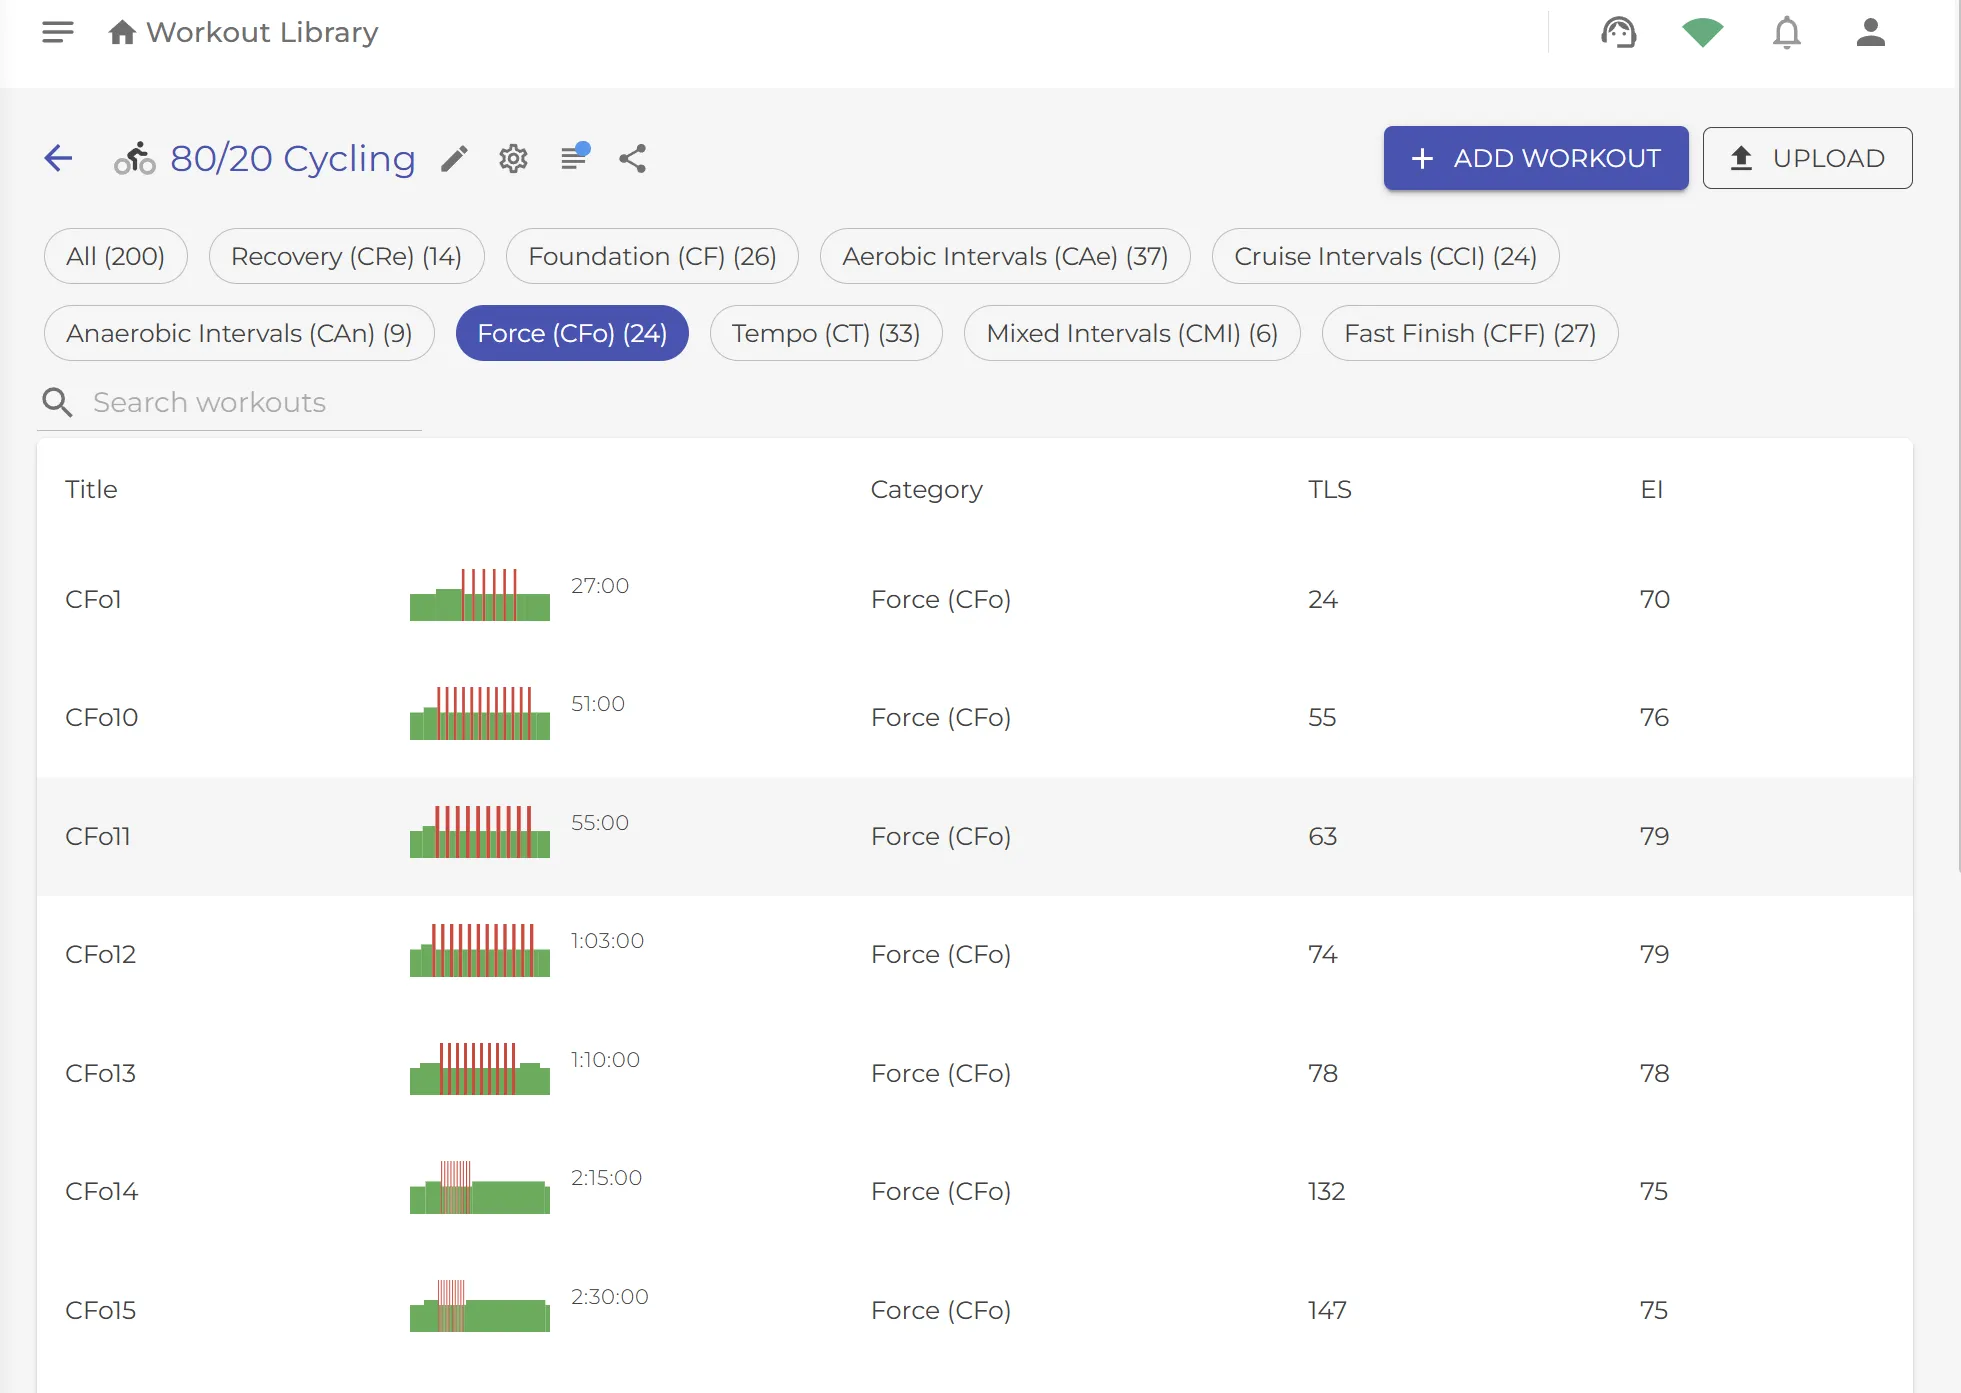The width and height of the screenshot is (1961, 1393).
Task: Enable the Tempo (CT) filter
Action: tap(825, 332)
